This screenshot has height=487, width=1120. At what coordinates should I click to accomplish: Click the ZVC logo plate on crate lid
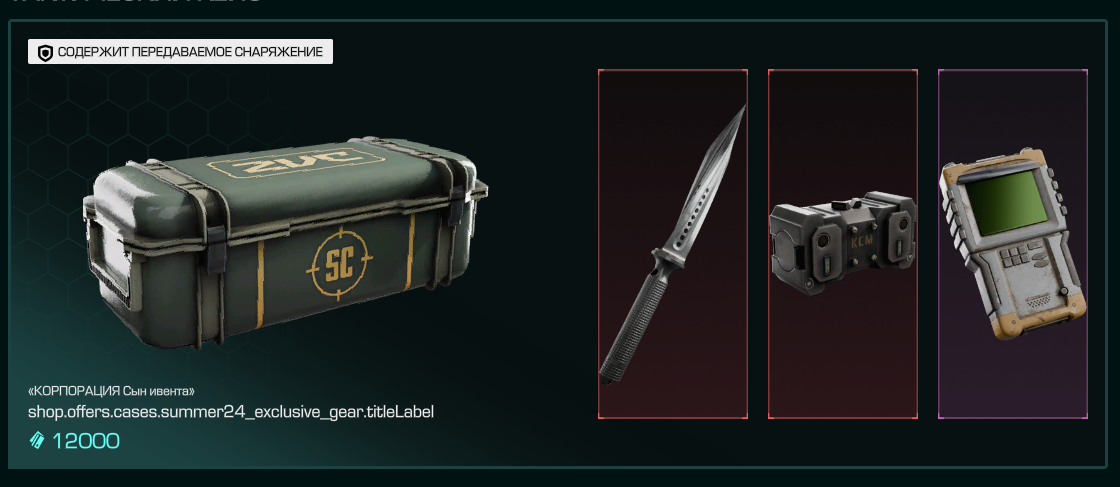tap(296, 163)
